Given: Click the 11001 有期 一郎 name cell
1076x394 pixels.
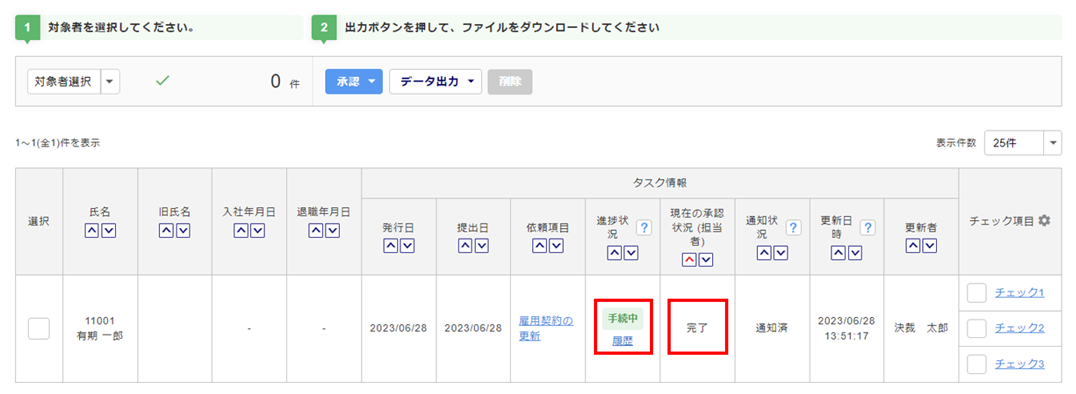Looking at the screenshot, I should tap(100, 329).
